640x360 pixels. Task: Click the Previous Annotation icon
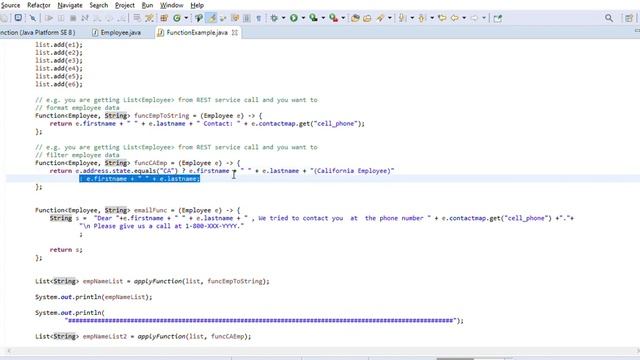(422, 18)
